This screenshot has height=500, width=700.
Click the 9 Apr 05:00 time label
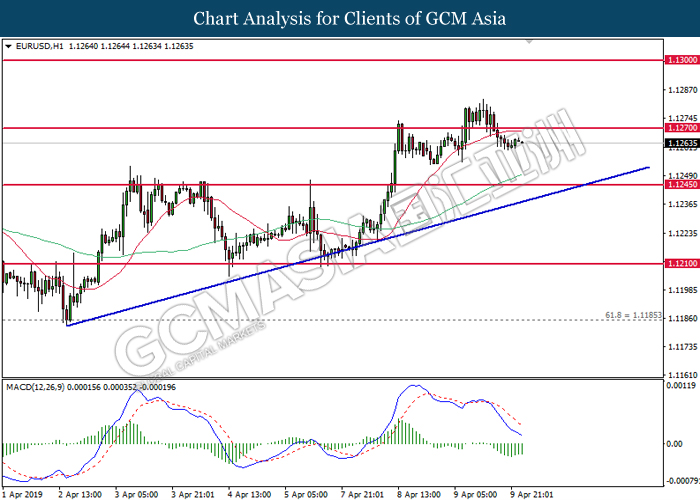[x=475, y=494]
